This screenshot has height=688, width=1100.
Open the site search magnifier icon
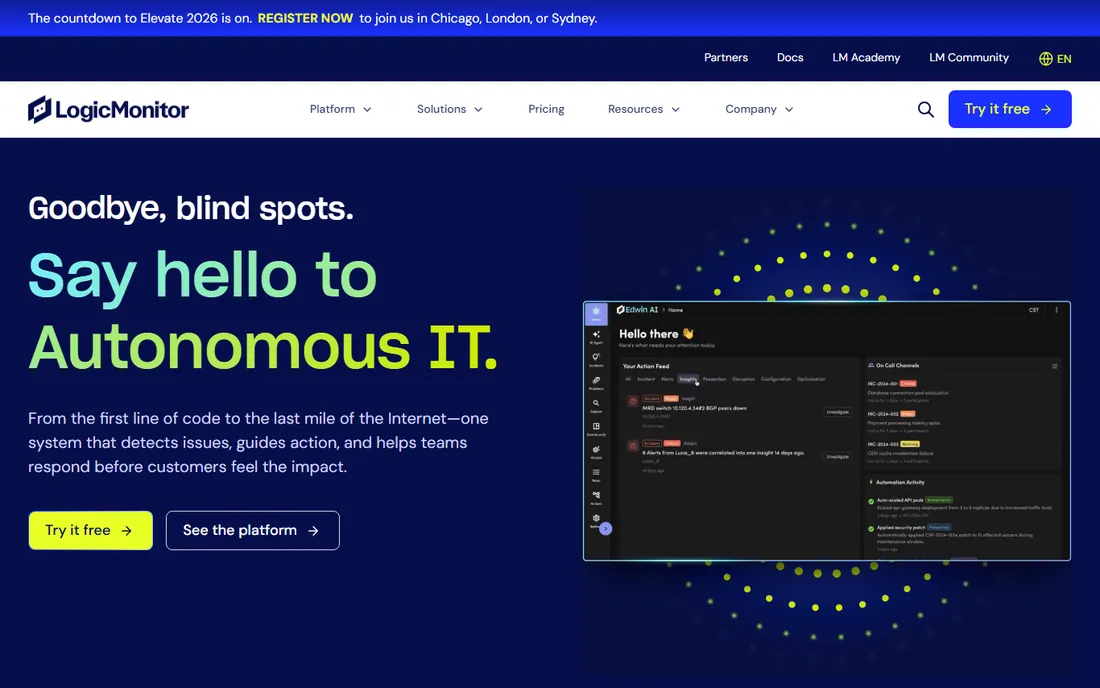(x=925, y=109)
